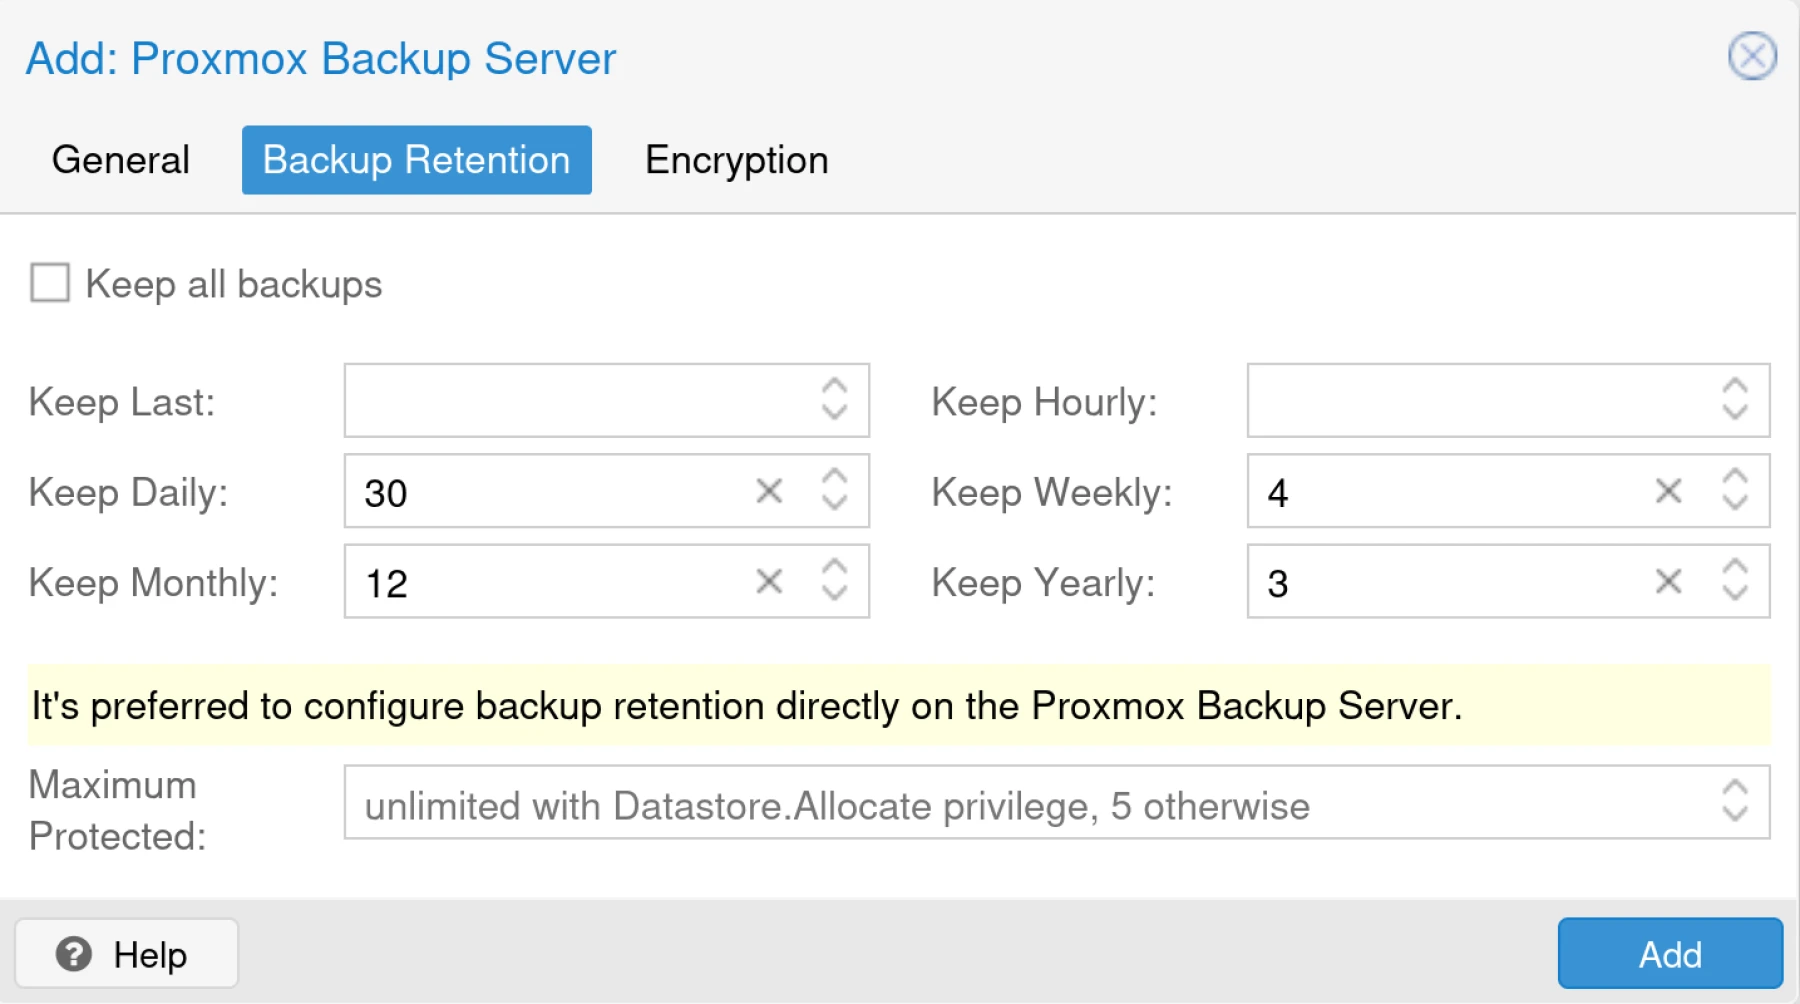Click the question mark icon on Help button
The image size is (1800, 1004).
[75, 954]
